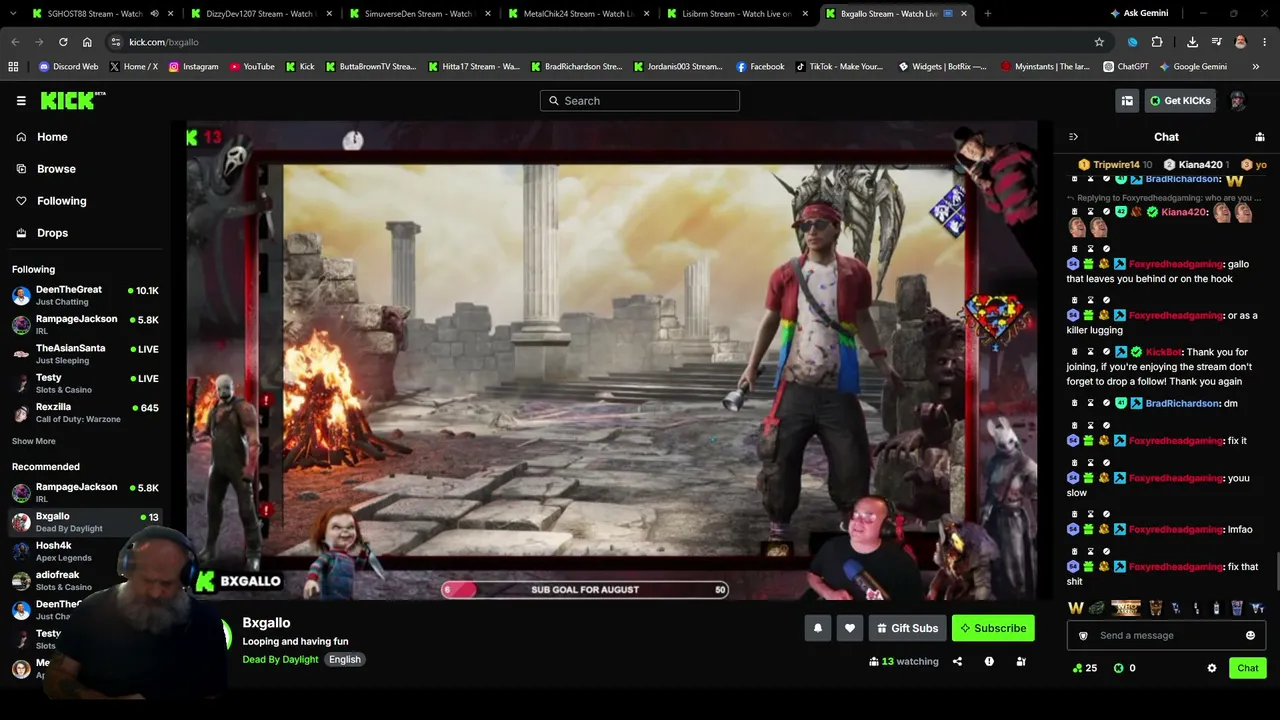
Task: Show more followed channels
Action: pos(34,441)
